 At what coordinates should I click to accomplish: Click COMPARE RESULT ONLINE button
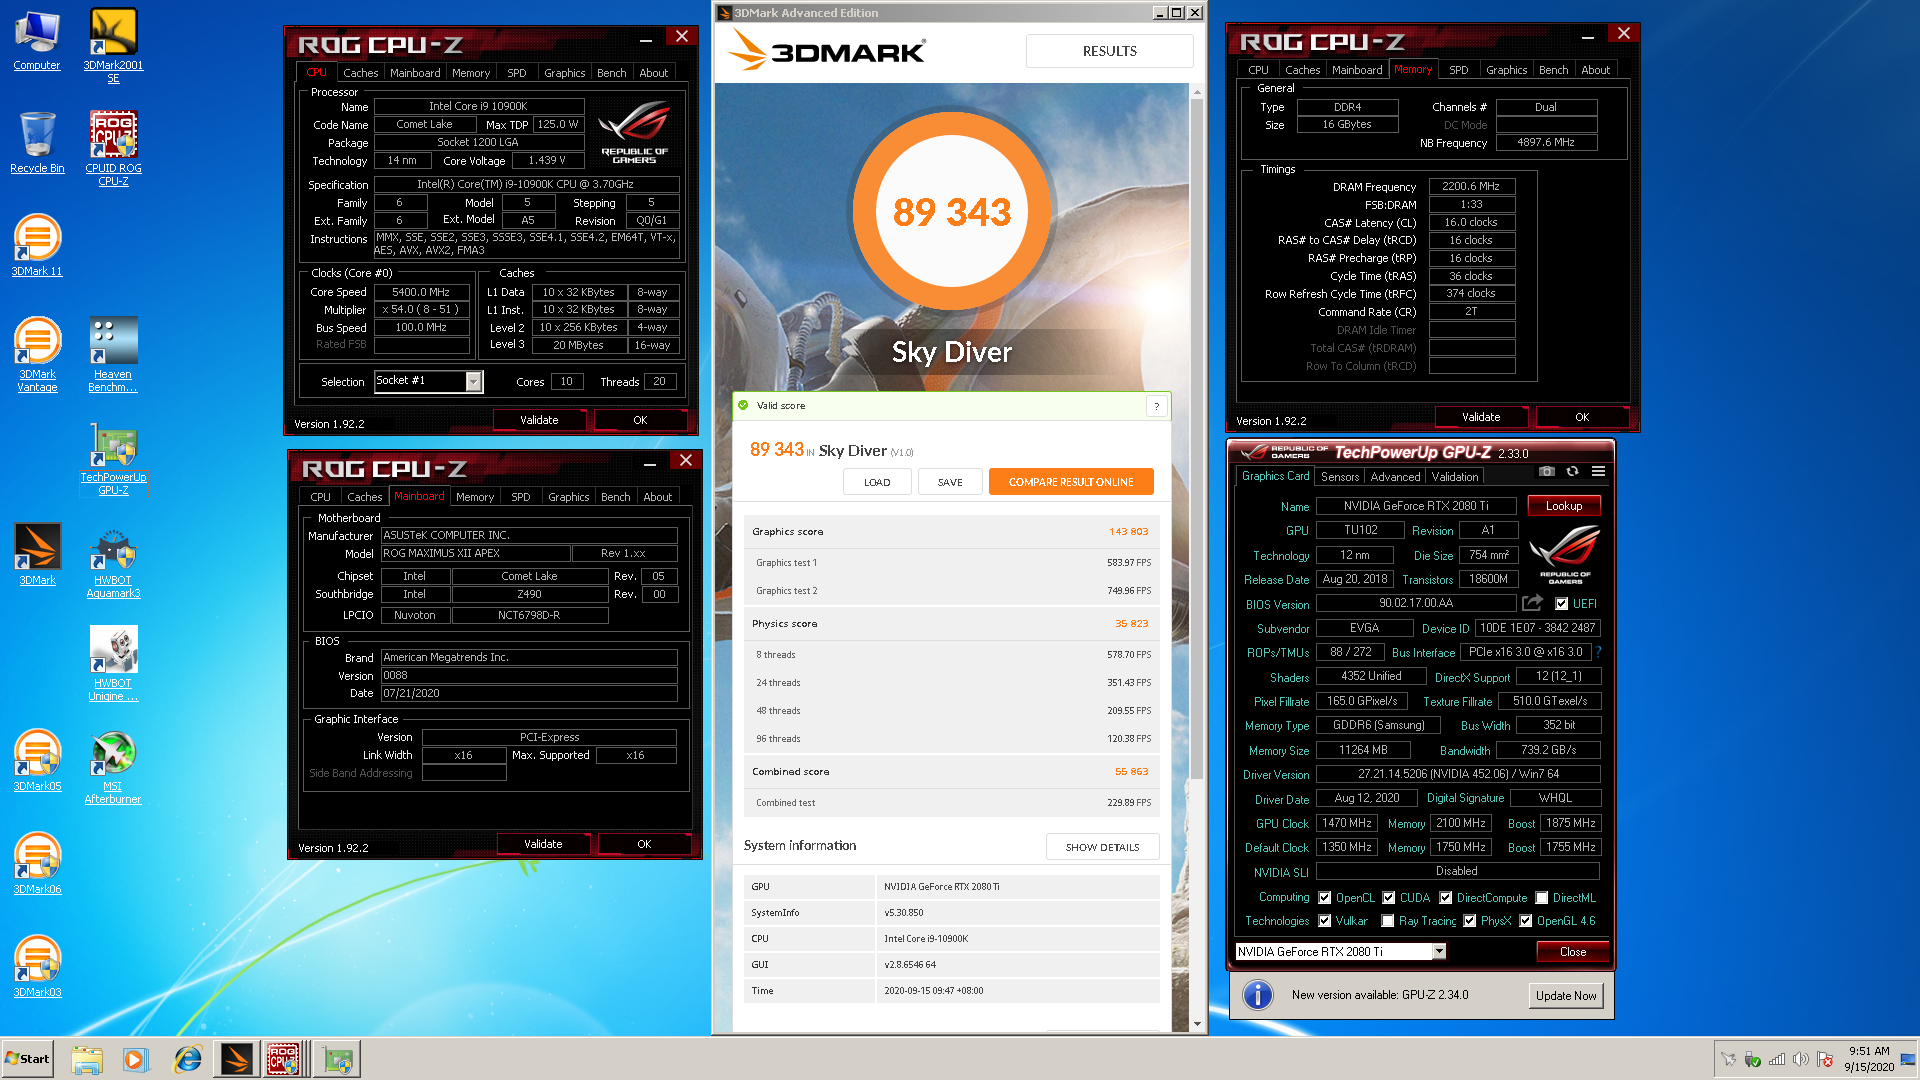click(x=1071, y=482)
